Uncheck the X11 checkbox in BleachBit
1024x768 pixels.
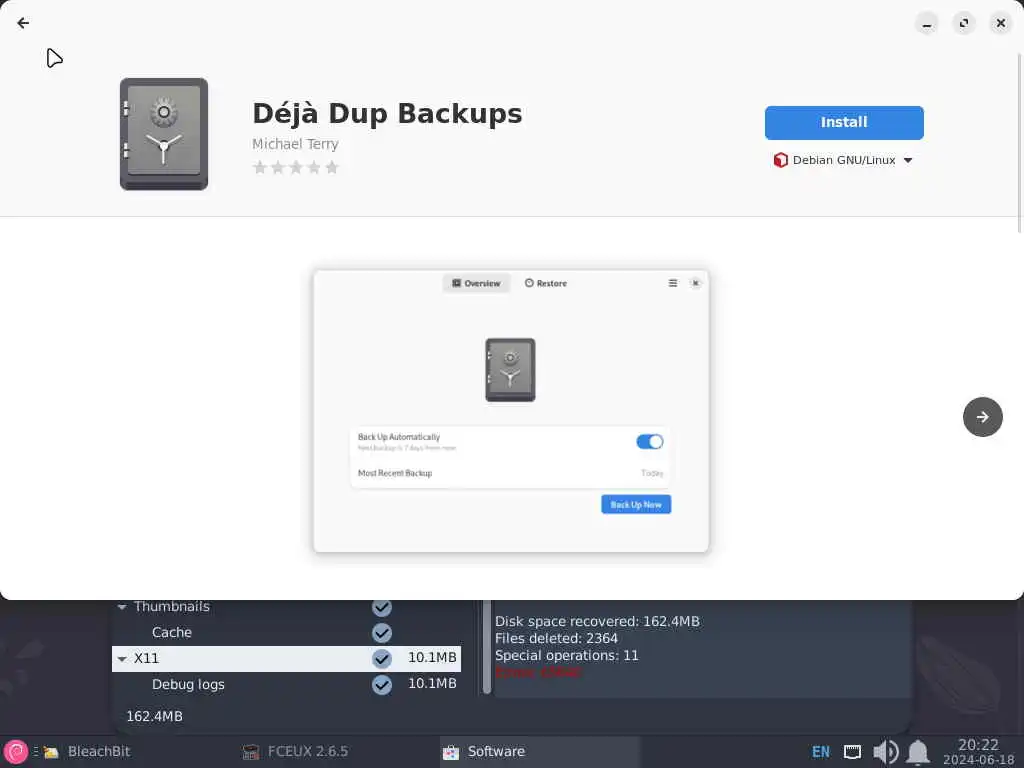[x=382, y=658]
